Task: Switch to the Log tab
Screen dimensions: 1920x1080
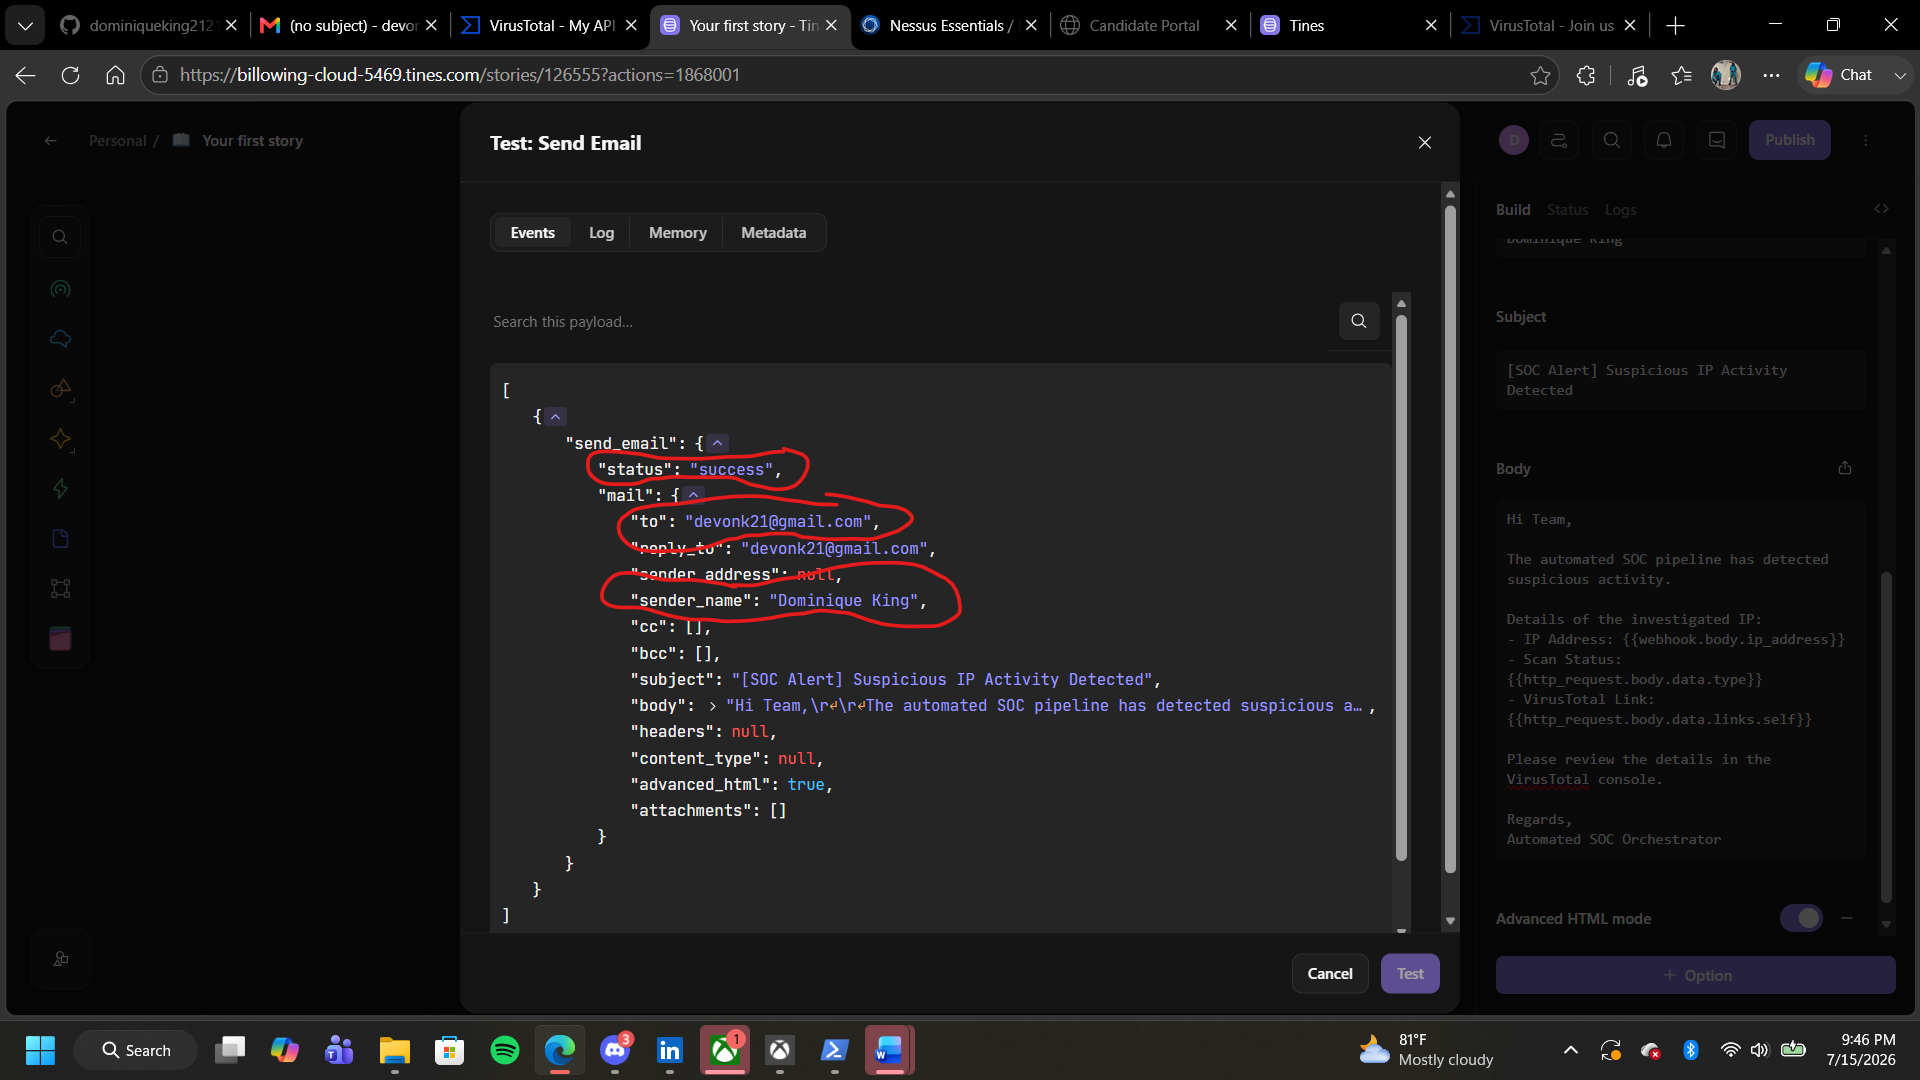Action: pos(601,233)
